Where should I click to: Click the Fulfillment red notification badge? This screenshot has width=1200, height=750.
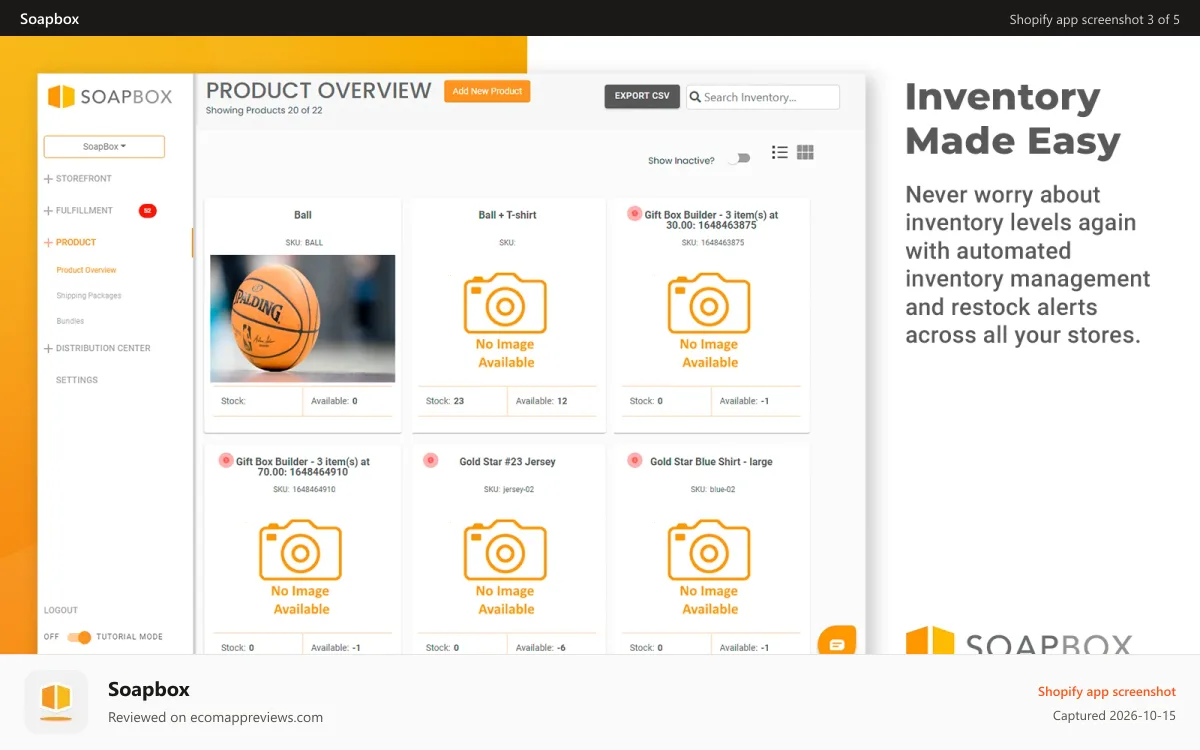[148, 210]
